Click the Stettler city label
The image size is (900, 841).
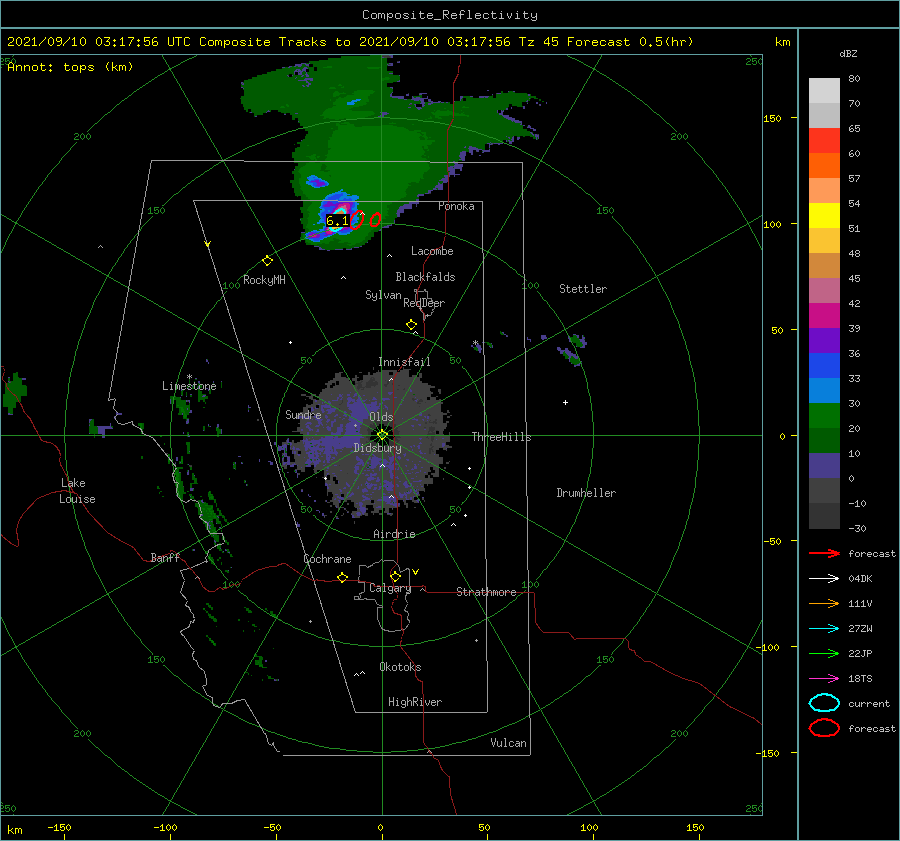(583, 289)
